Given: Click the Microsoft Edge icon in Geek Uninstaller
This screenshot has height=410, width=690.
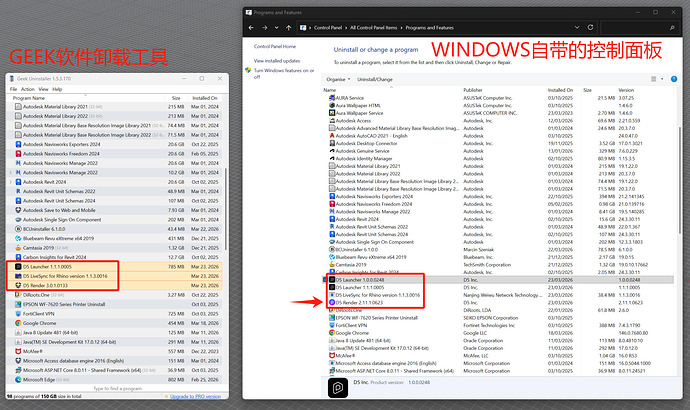Looking at the screenshot, I should [18, 379].
